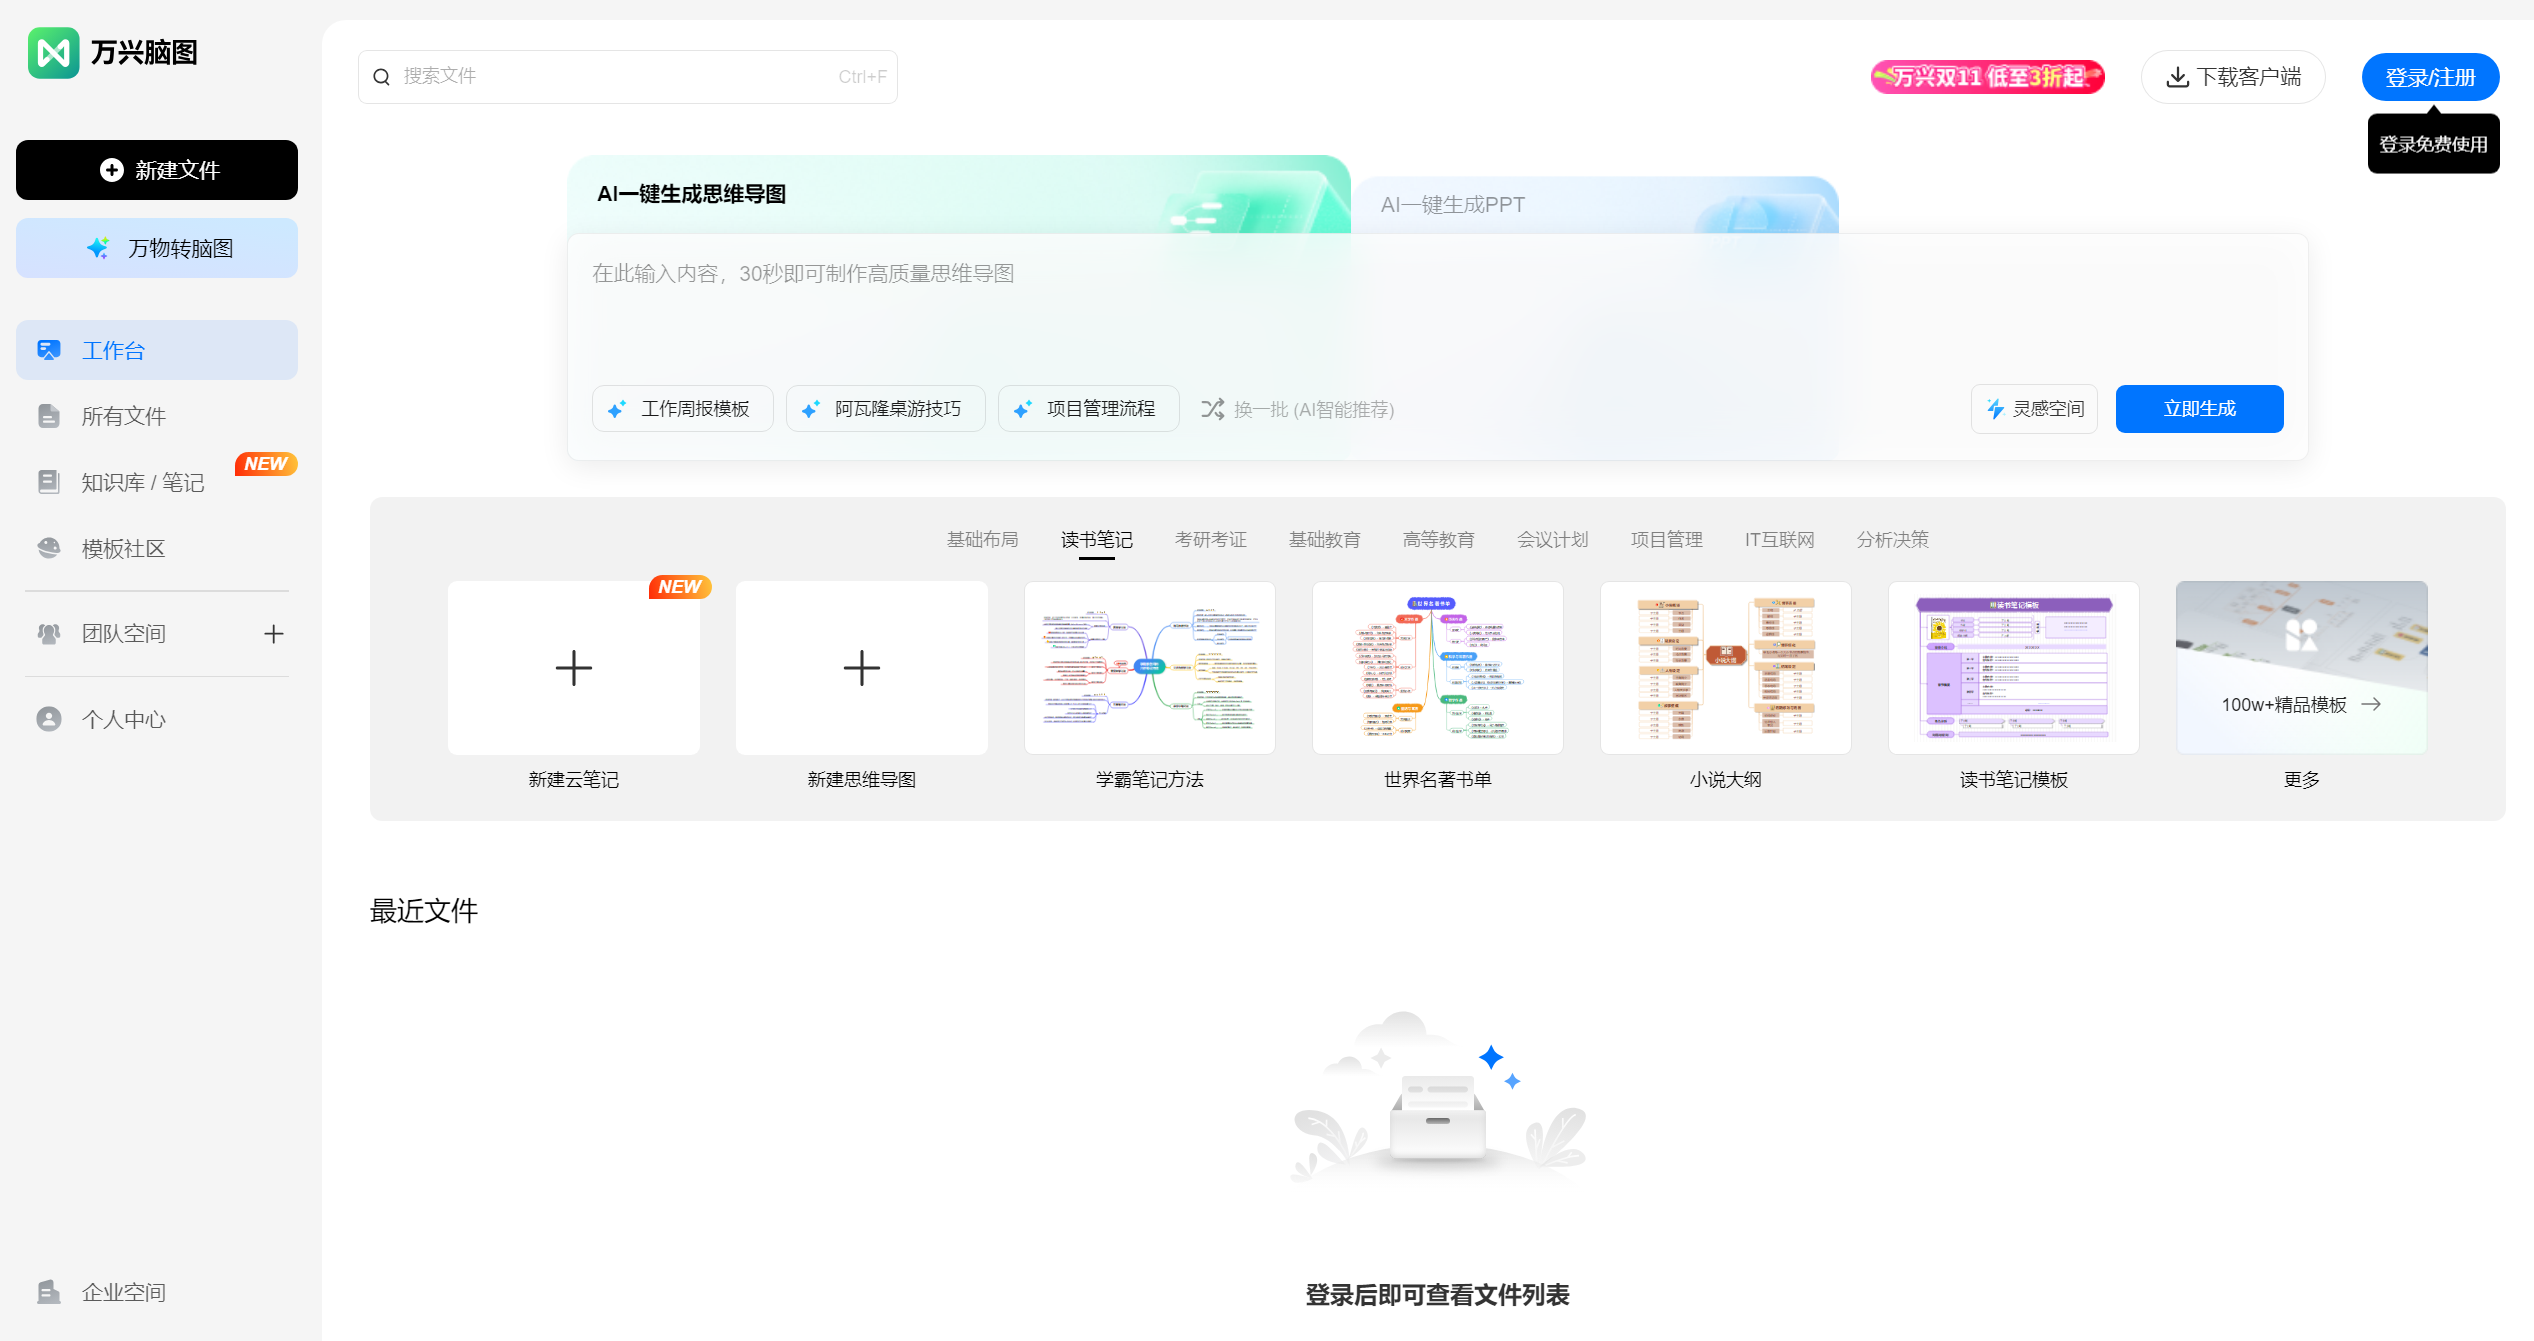The height and width of the screenshot is (1341, 2534).
Task: Select the 项目管理 template category tab
Action: coord(1665,540)
